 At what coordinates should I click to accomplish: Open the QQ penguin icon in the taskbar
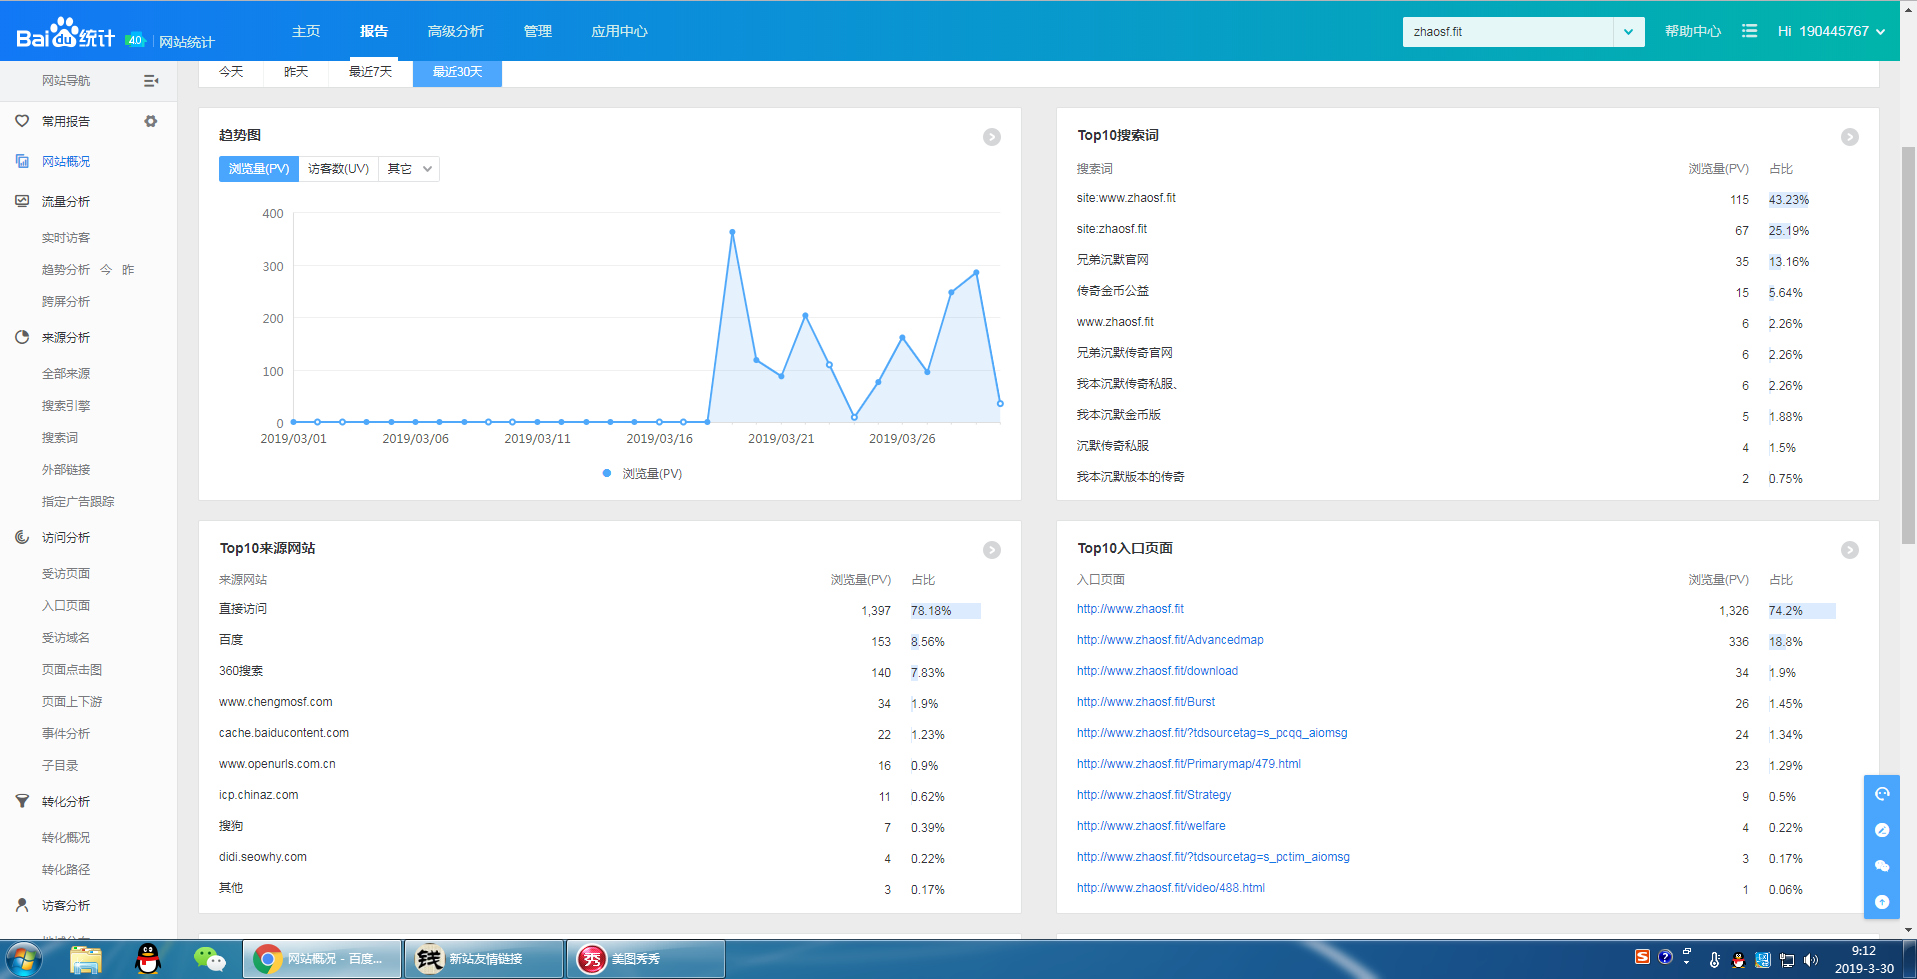(x=148, y=959)
